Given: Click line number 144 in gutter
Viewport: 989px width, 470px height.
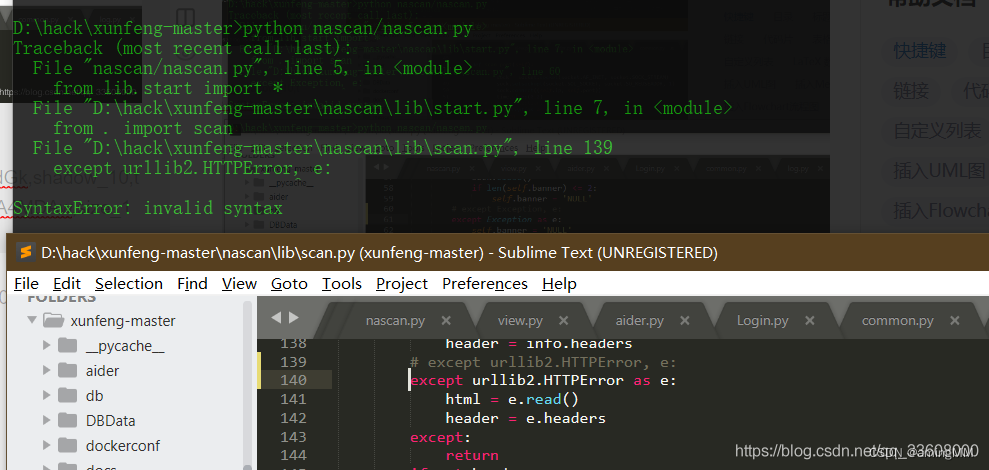Looking at the screenshot, I should (294, 455).
